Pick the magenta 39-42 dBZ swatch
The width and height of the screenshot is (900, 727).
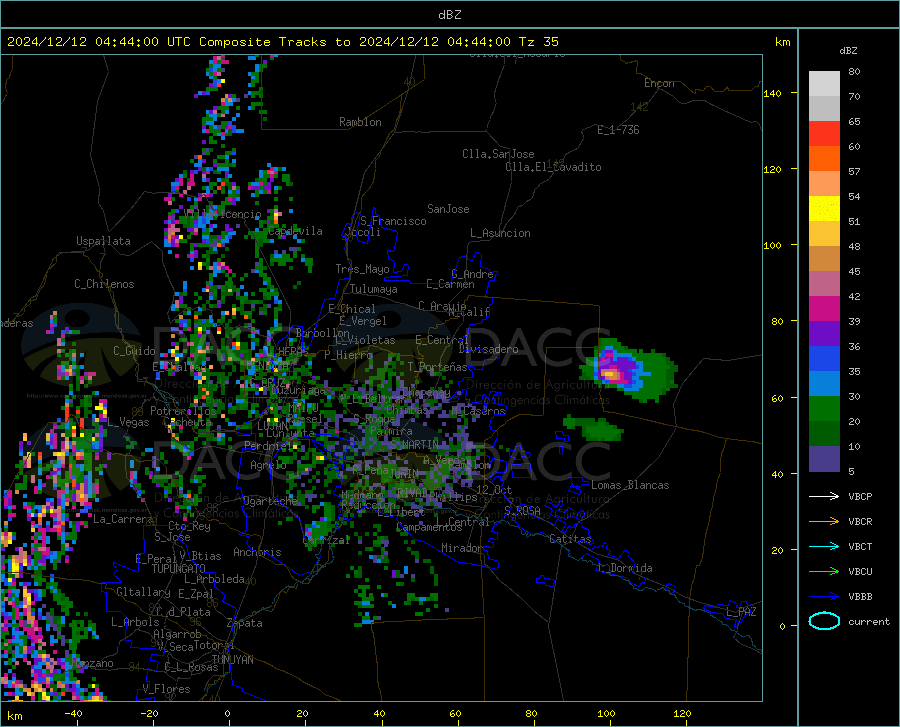pyautogui.click(x=824, y=309)
